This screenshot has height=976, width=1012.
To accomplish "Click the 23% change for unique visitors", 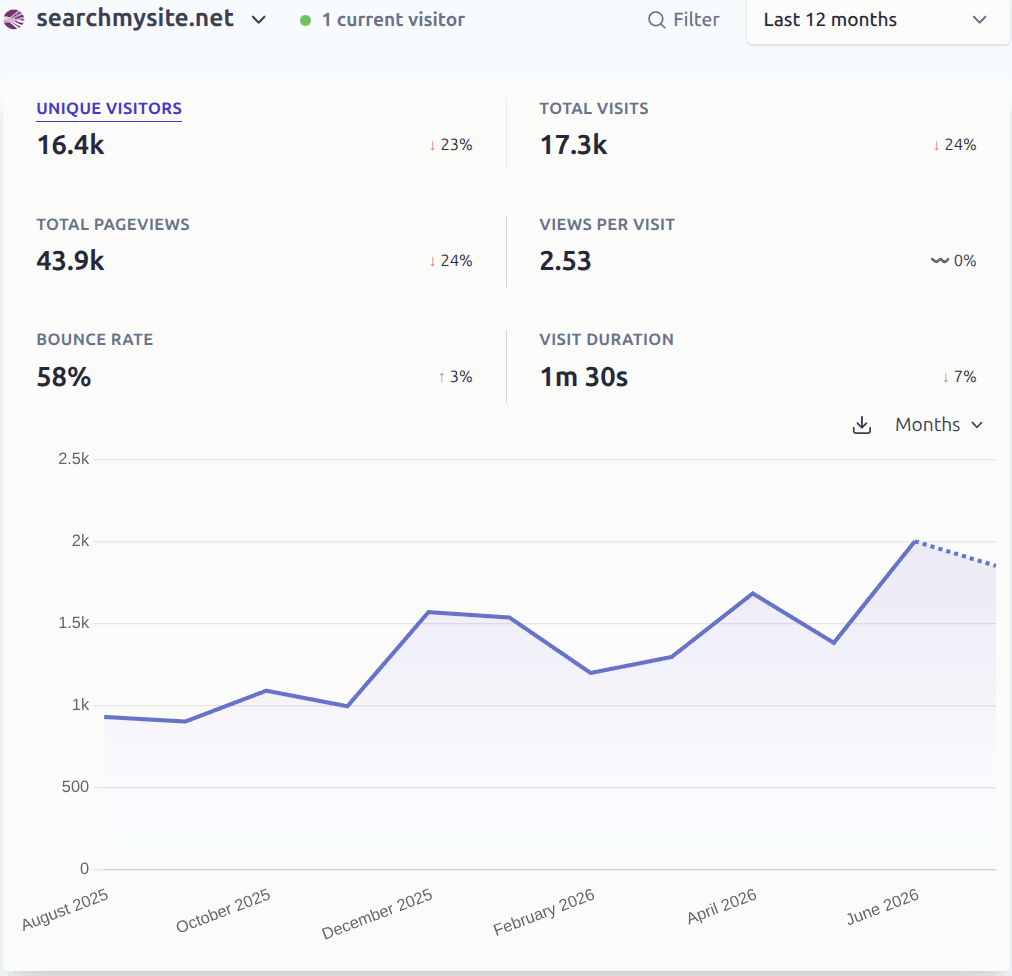I will [x=451, y=145].
